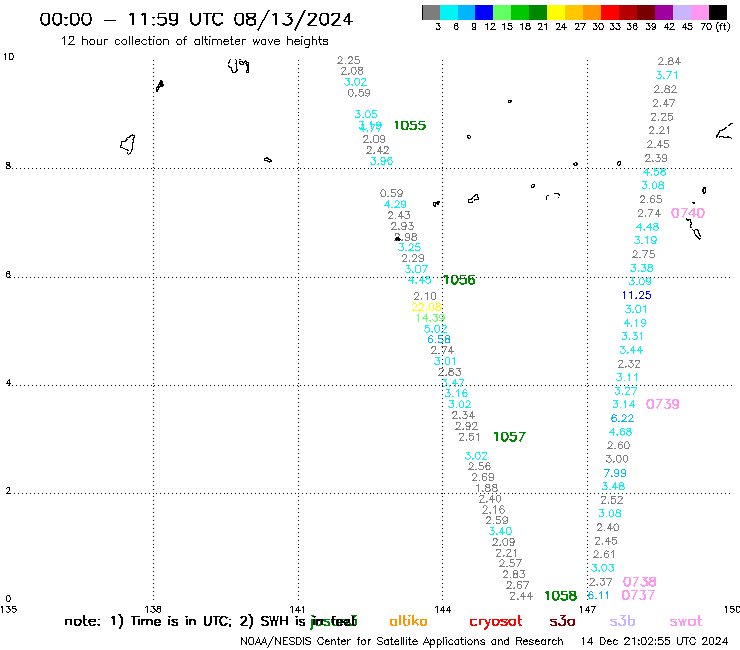Select the green 14.39 wave height value
The height and width of the screenshot is (650, 740).
(x=430, y=318)
